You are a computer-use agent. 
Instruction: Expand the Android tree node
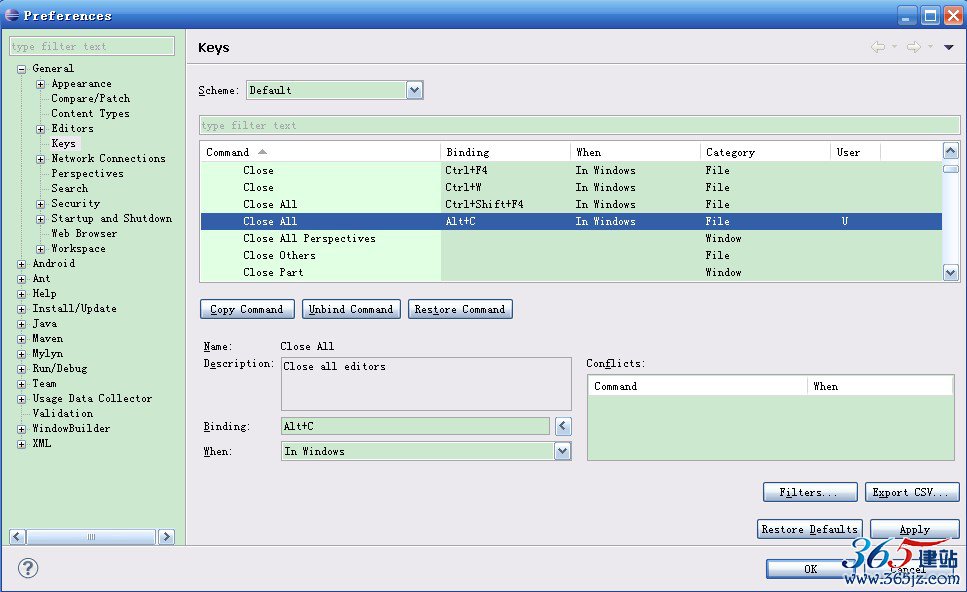(22, 264)
